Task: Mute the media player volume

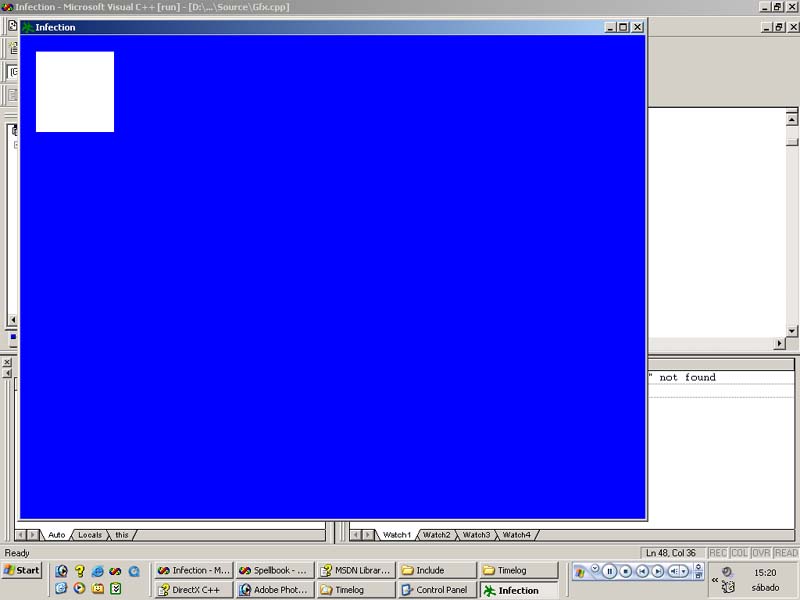Action: coord(674,571)
